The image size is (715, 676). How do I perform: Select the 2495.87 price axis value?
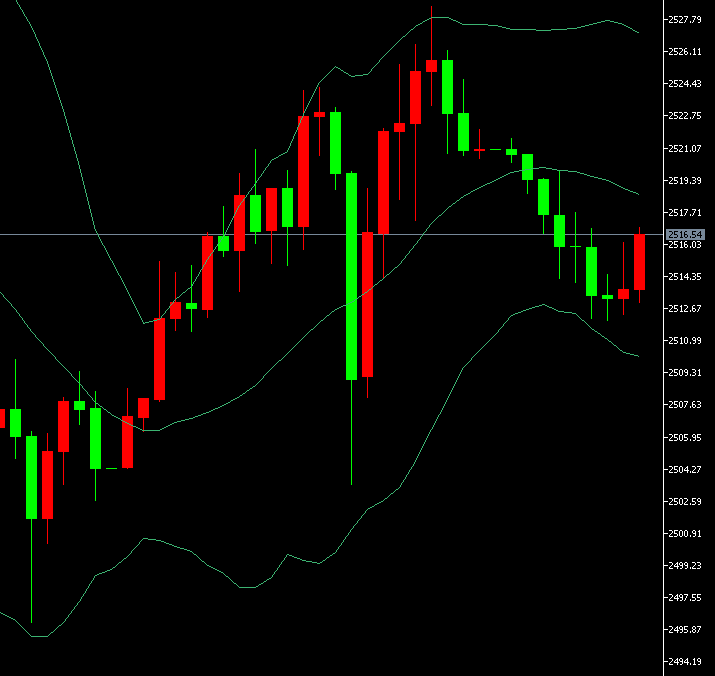[x=685, y=629]
